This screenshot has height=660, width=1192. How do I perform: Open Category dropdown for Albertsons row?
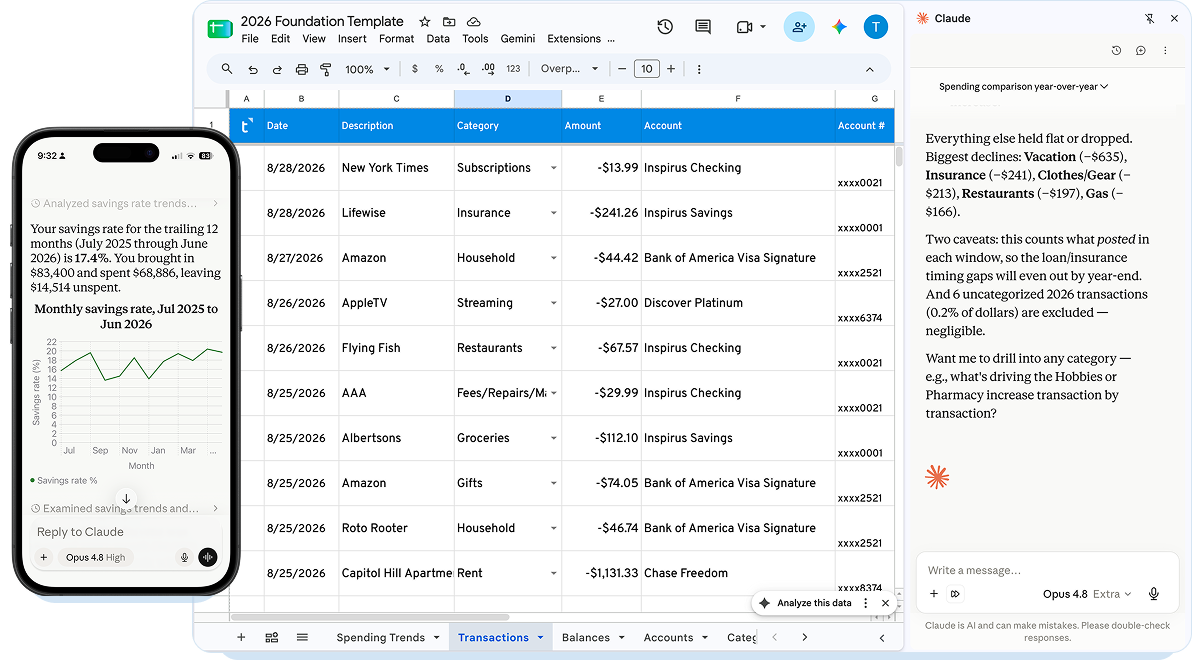[x=553, y=438]
